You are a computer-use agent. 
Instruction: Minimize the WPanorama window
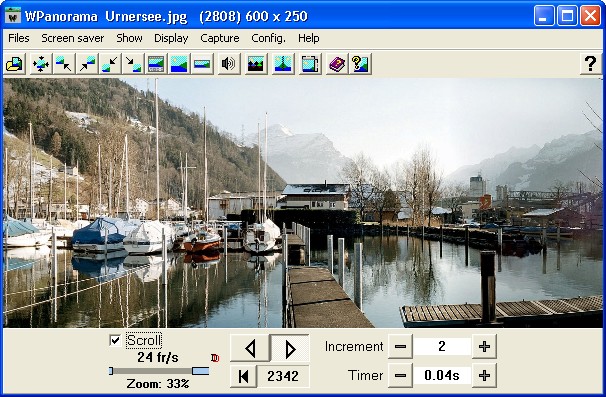[544, 16]
